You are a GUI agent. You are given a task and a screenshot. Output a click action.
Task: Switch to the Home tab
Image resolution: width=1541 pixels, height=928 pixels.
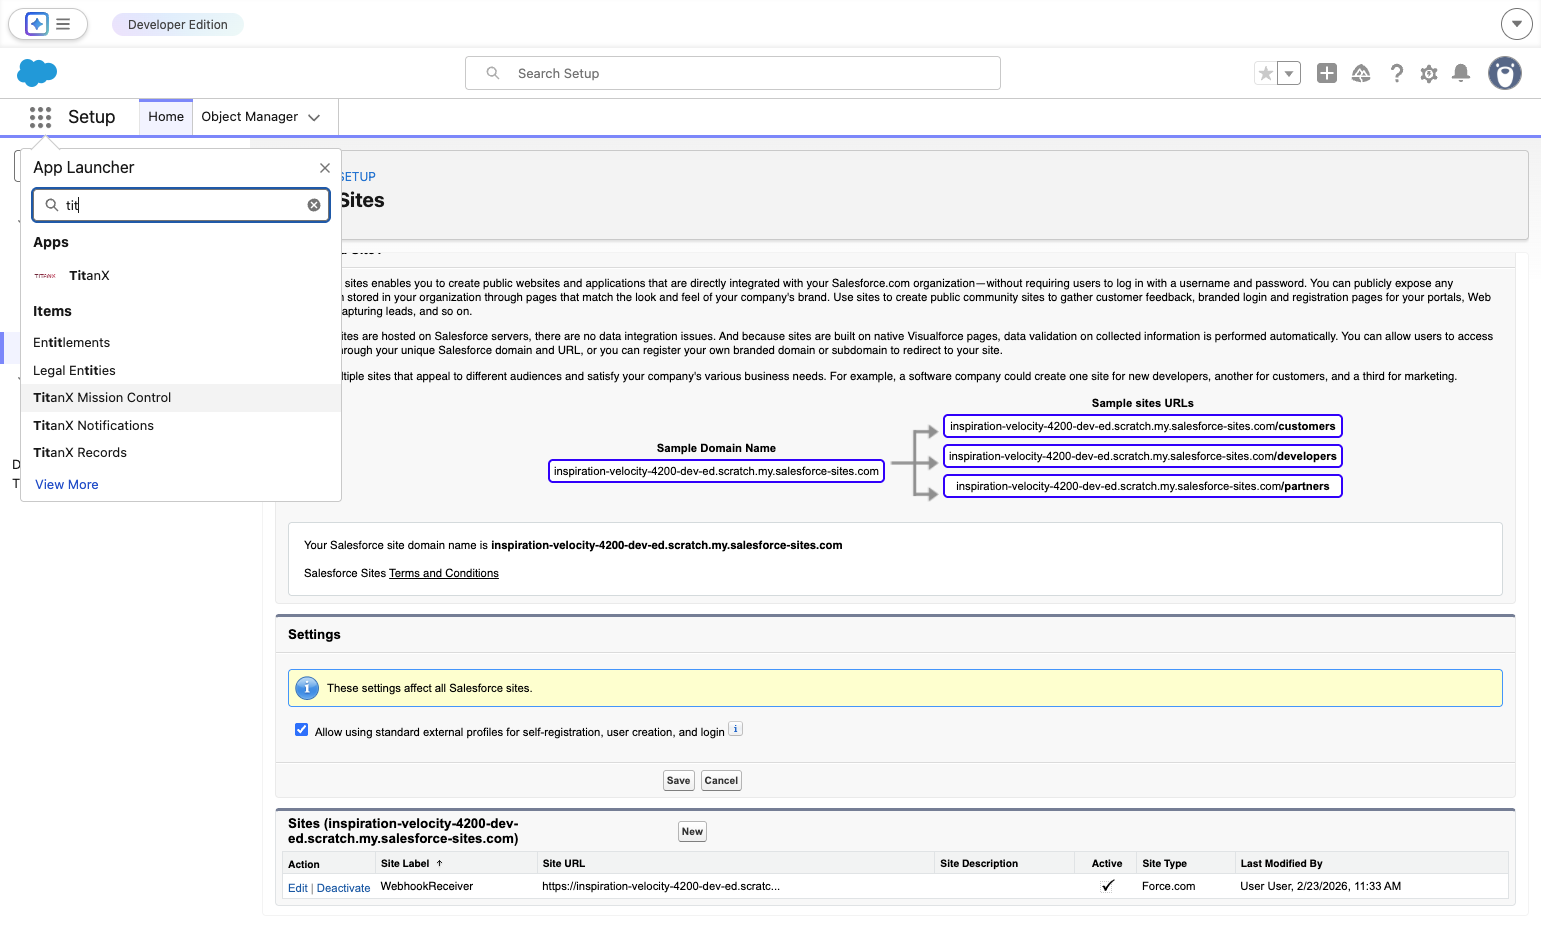tap(166, 117)
